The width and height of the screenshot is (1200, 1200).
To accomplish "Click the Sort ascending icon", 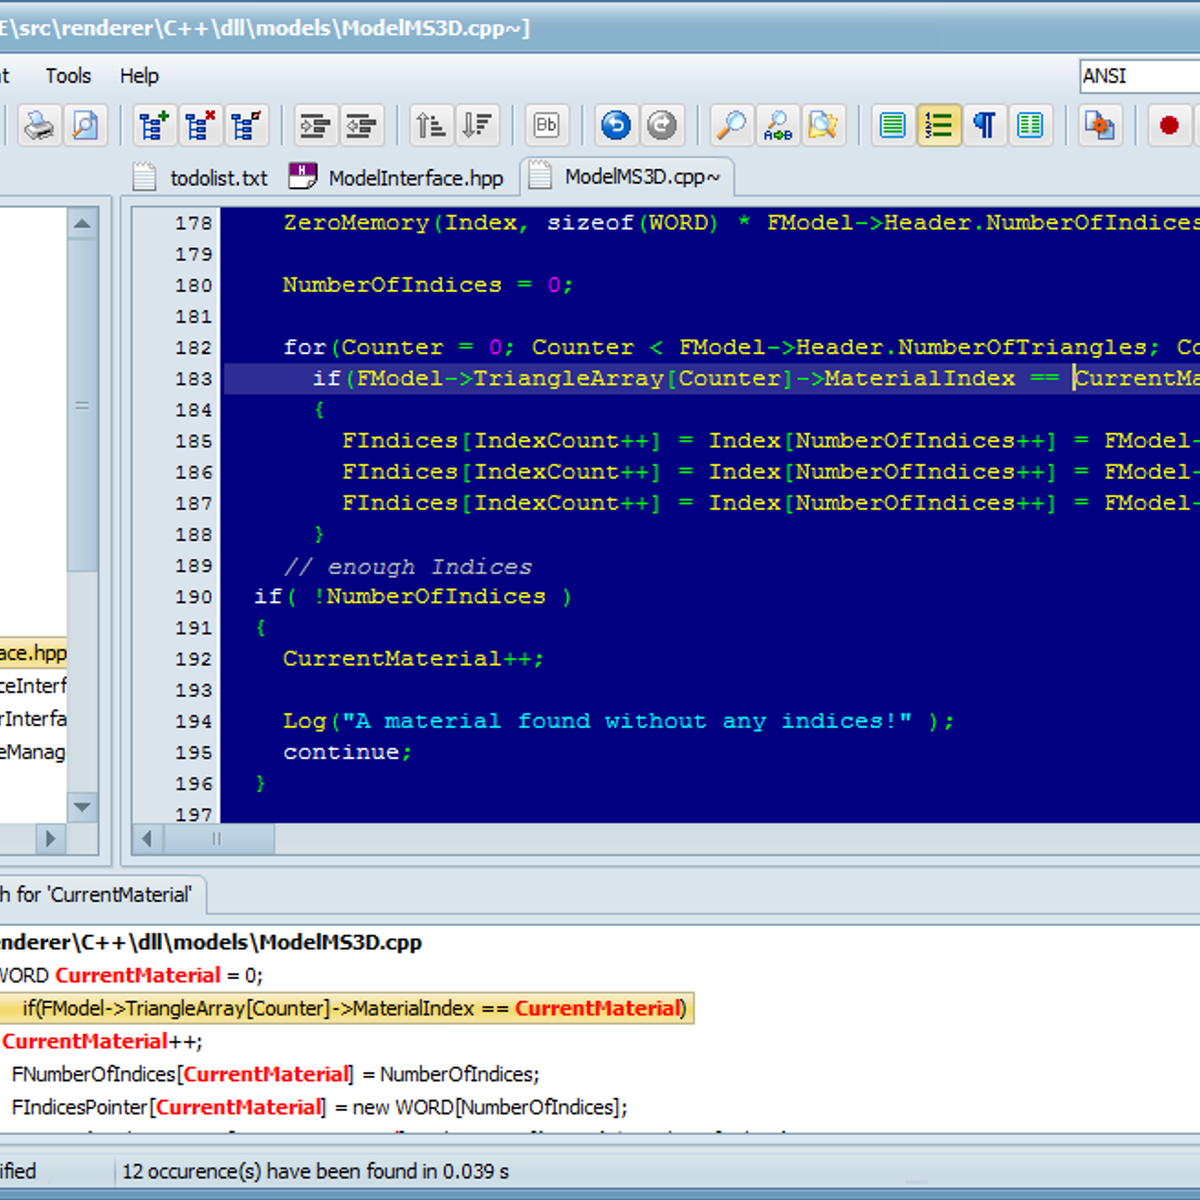I will [431, 126].
